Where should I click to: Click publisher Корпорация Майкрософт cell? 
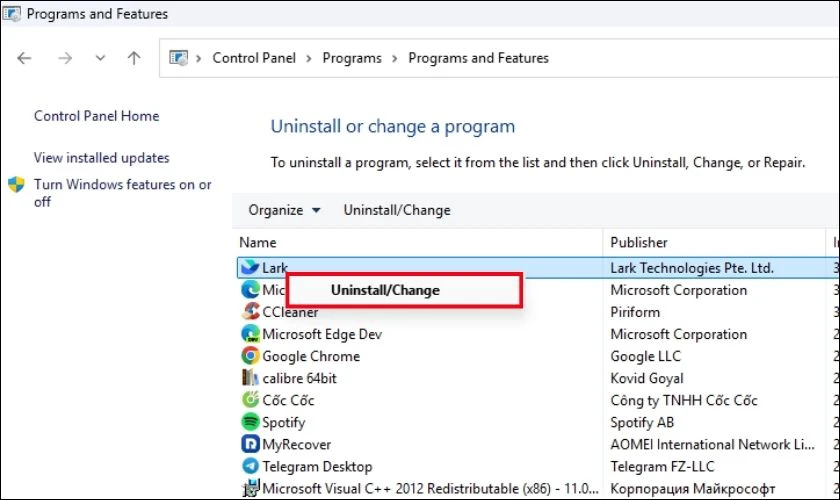point(693,488)
